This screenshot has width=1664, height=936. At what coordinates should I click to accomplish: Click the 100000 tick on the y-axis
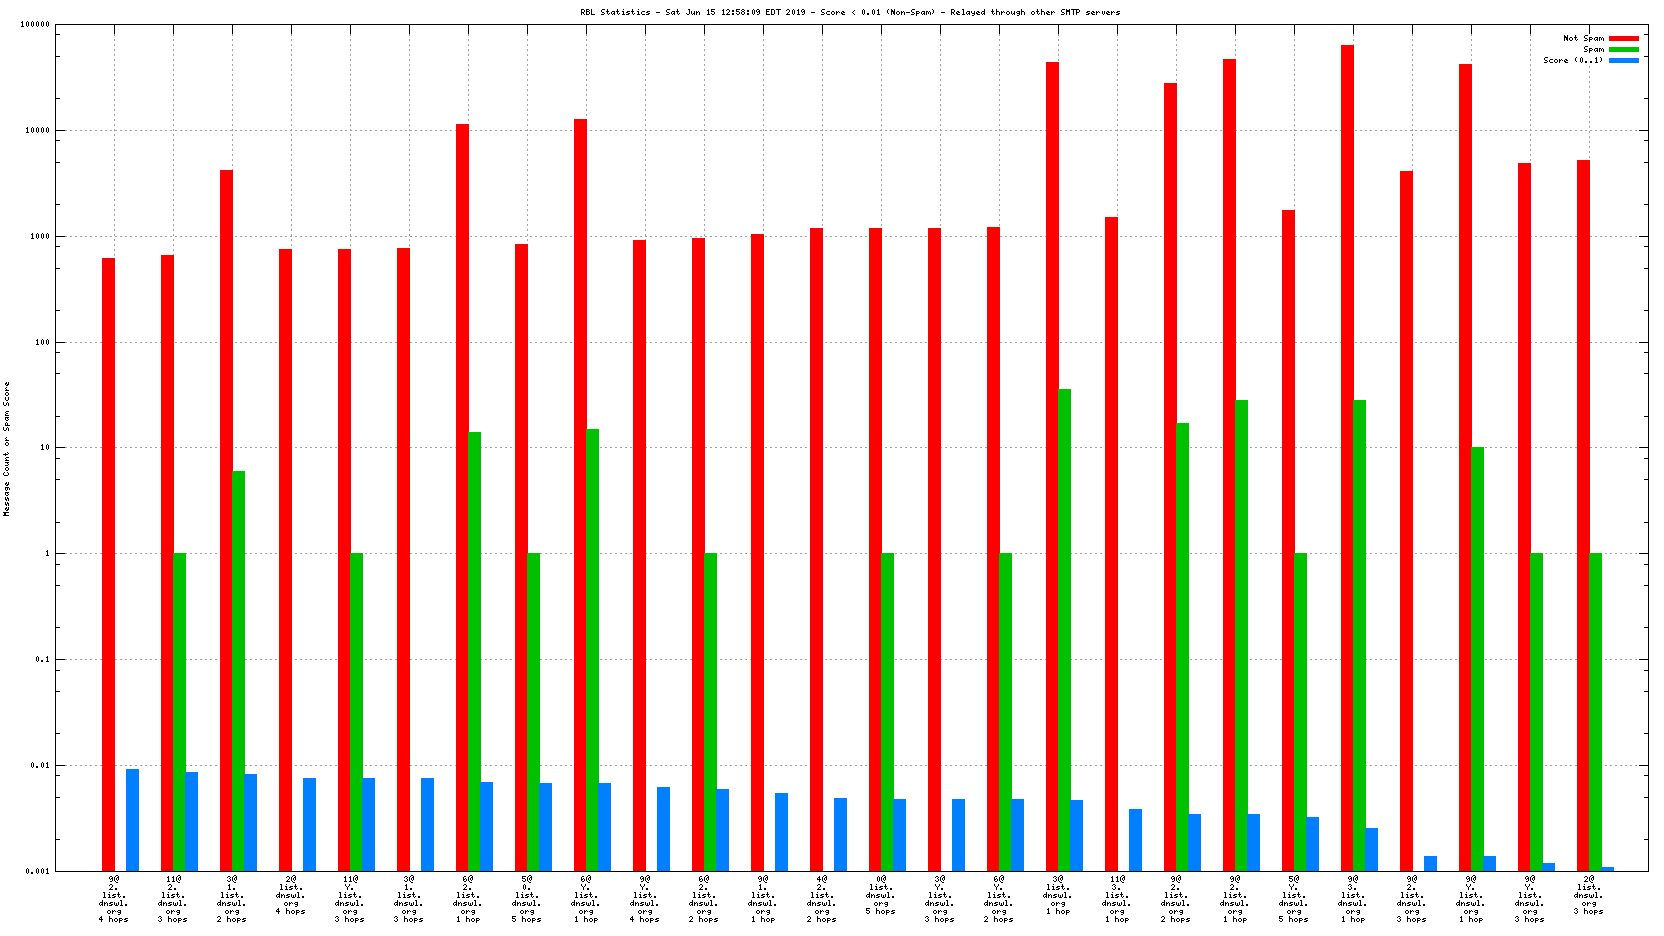click(x=35, y=25)
